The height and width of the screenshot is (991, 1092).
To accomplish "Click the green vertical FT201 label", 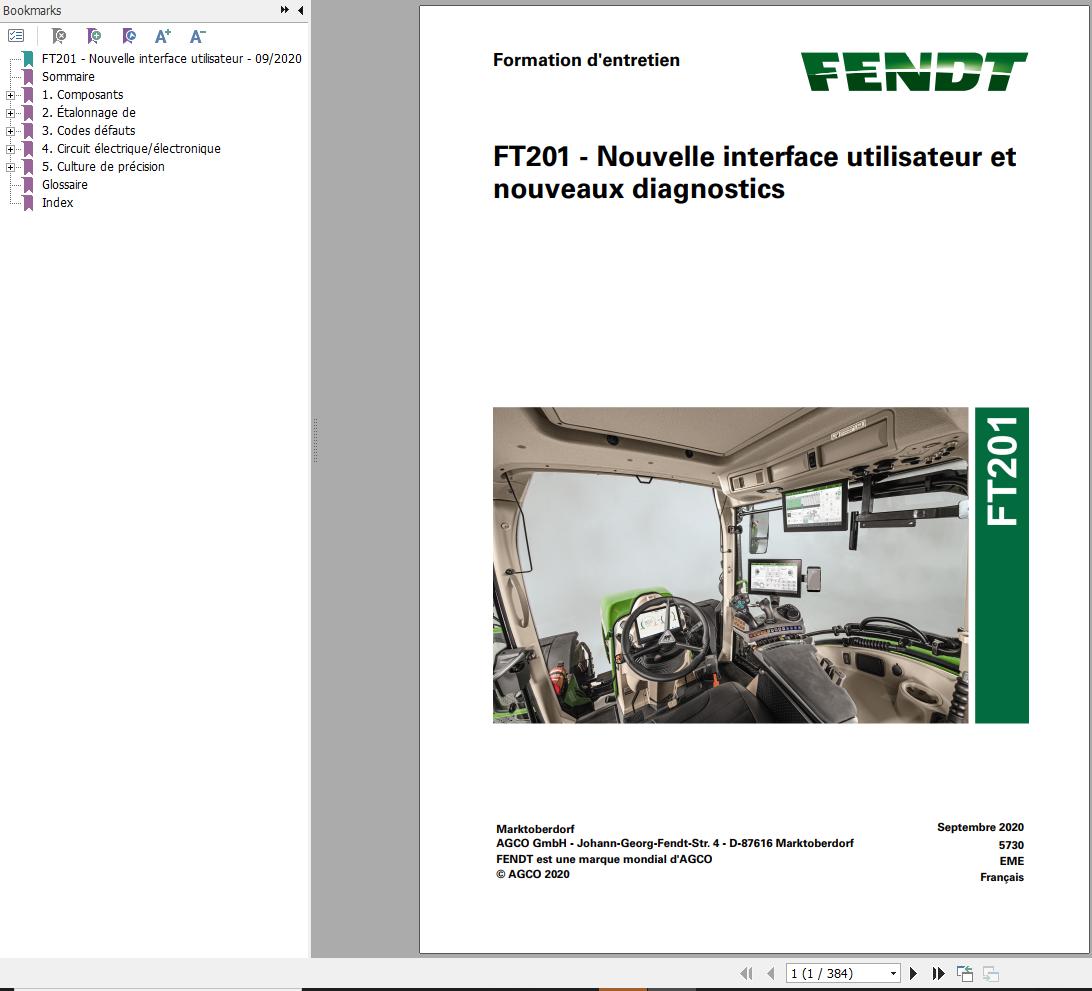I will click(x=1001, y=565).
